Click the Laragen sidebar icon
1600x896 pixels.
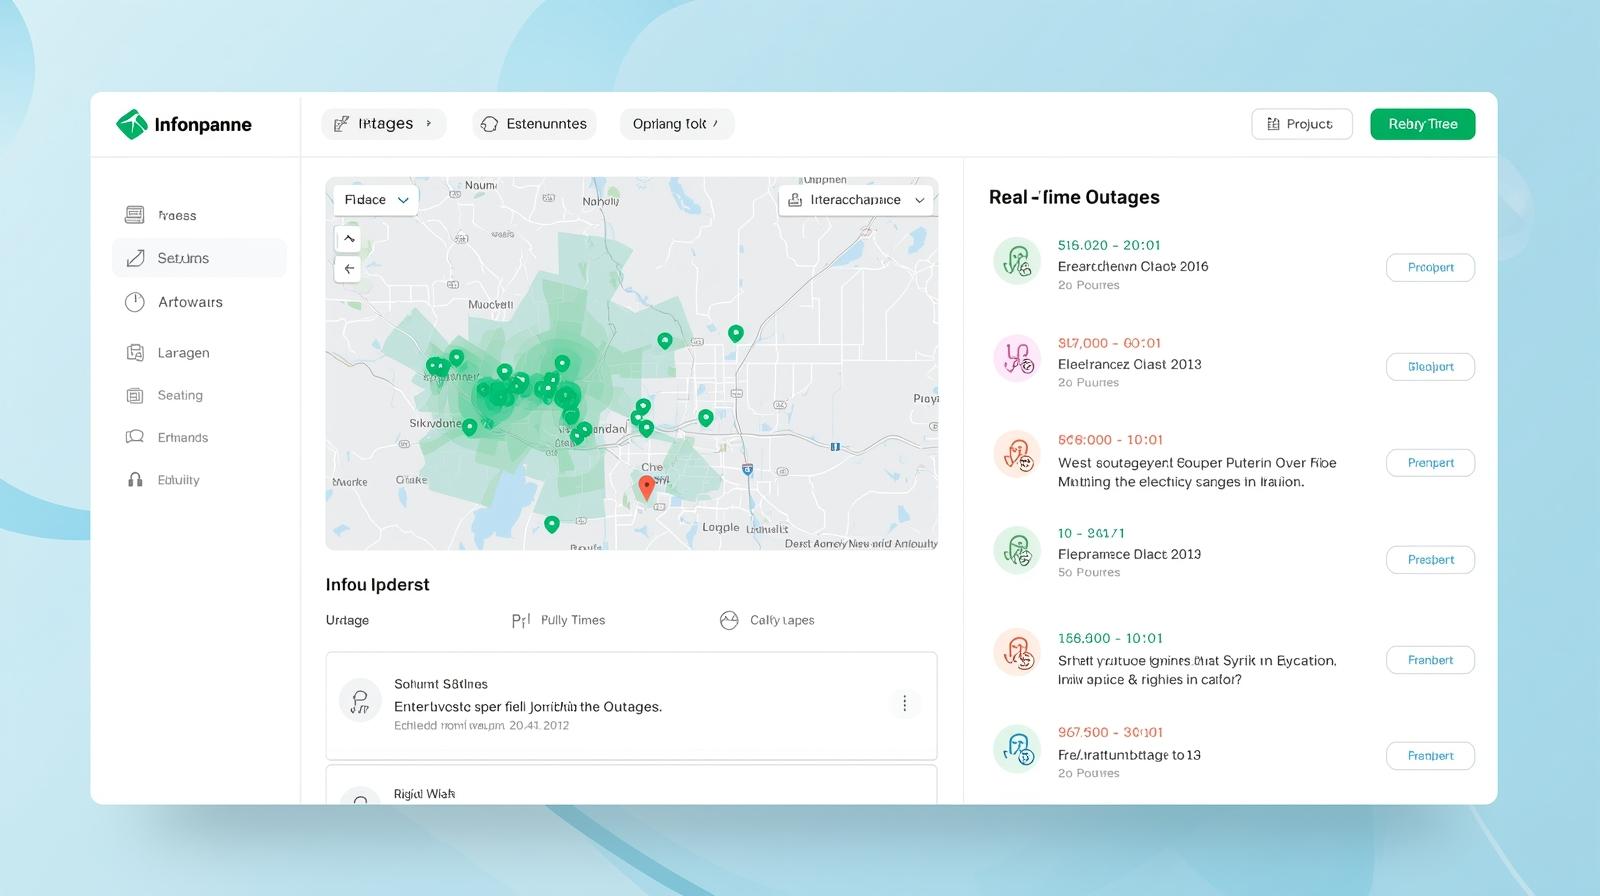tap(135, 353)
